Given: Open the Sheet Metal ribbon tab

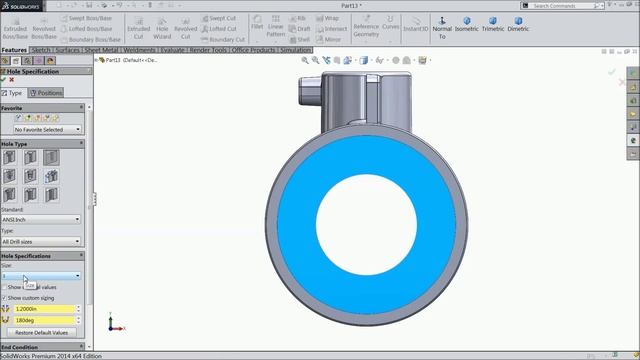Looking at the screenshot, I should click(x=101, y=50).
